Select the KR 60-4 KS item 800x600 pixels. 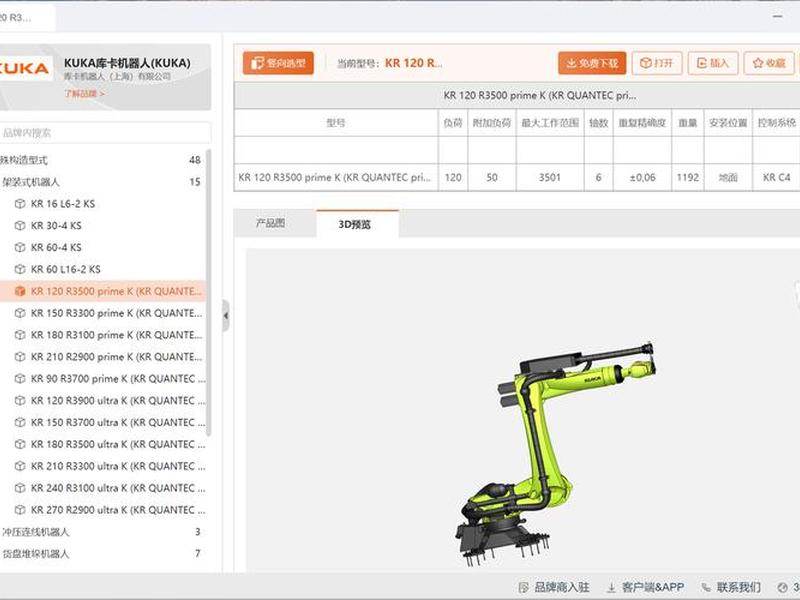click(x=56, y=247)
